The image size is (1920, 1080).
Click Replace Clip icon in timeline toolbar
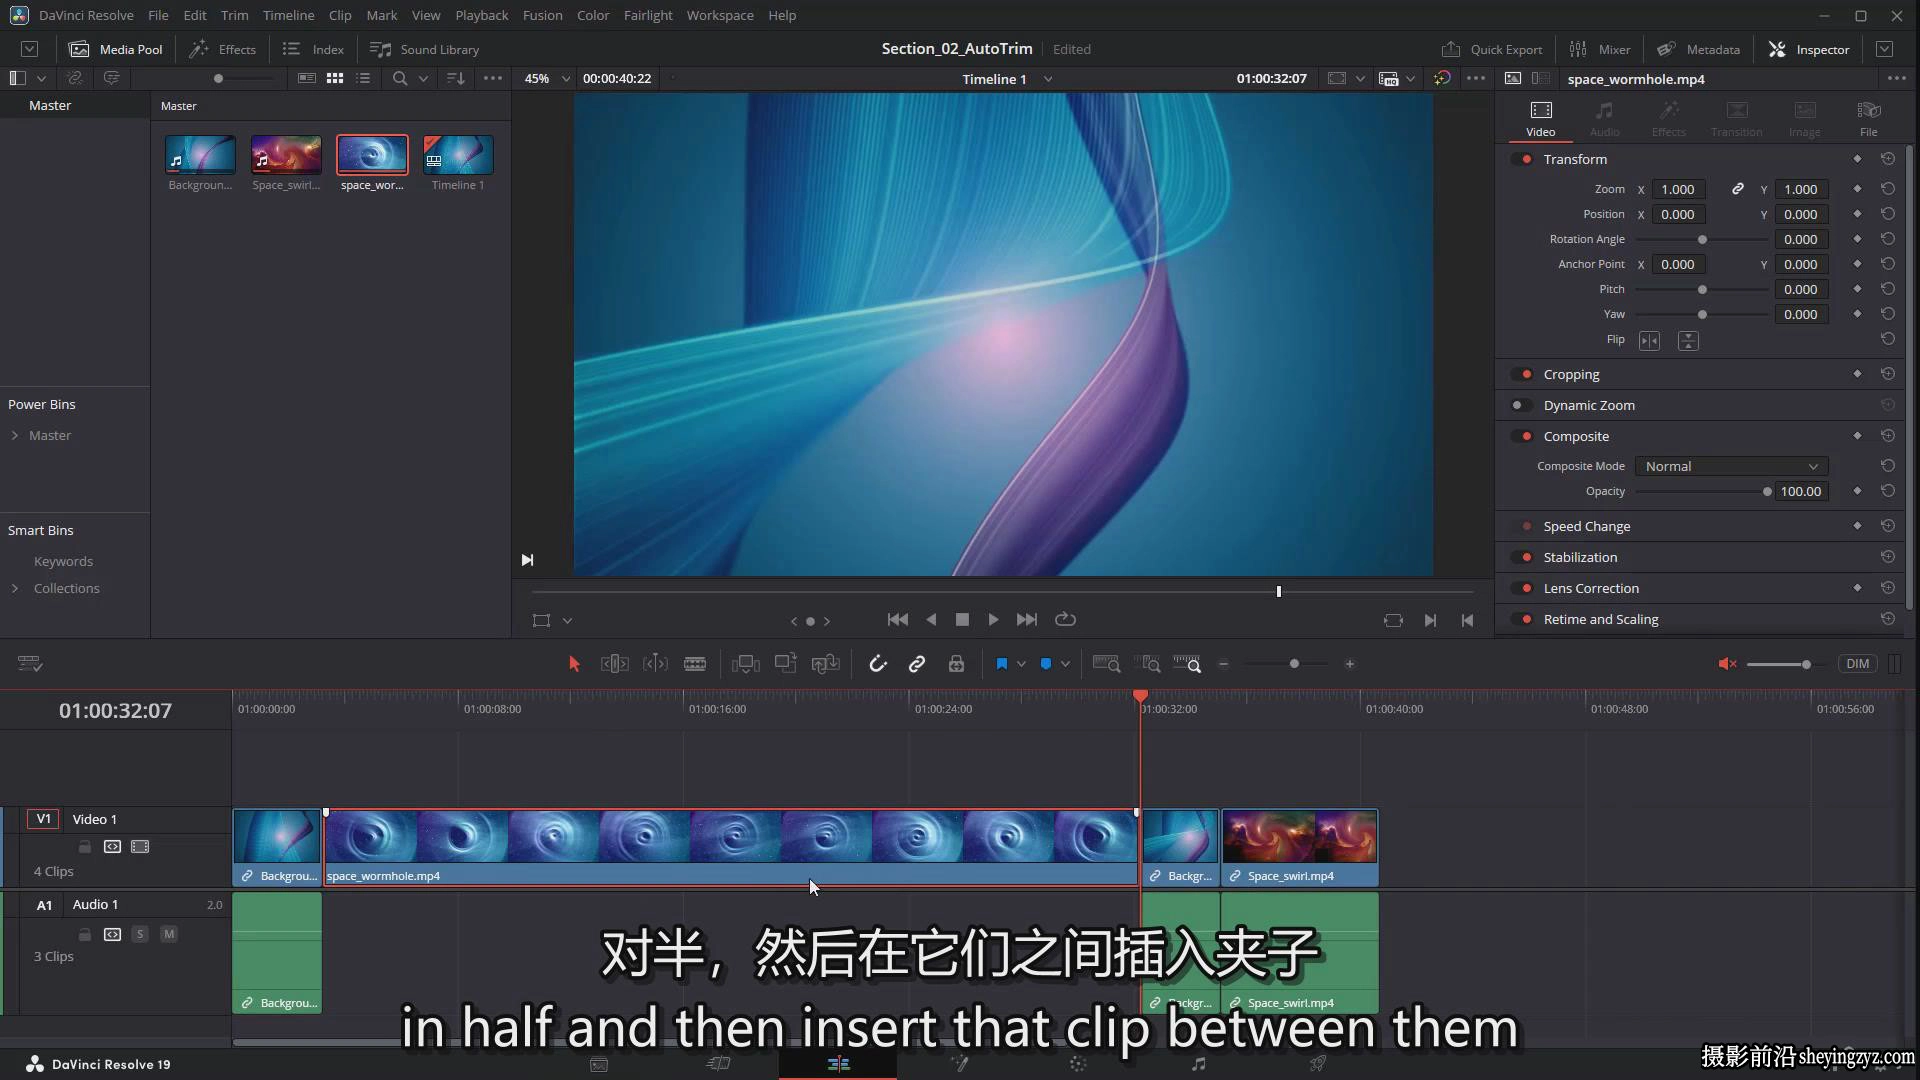[825, 664]
